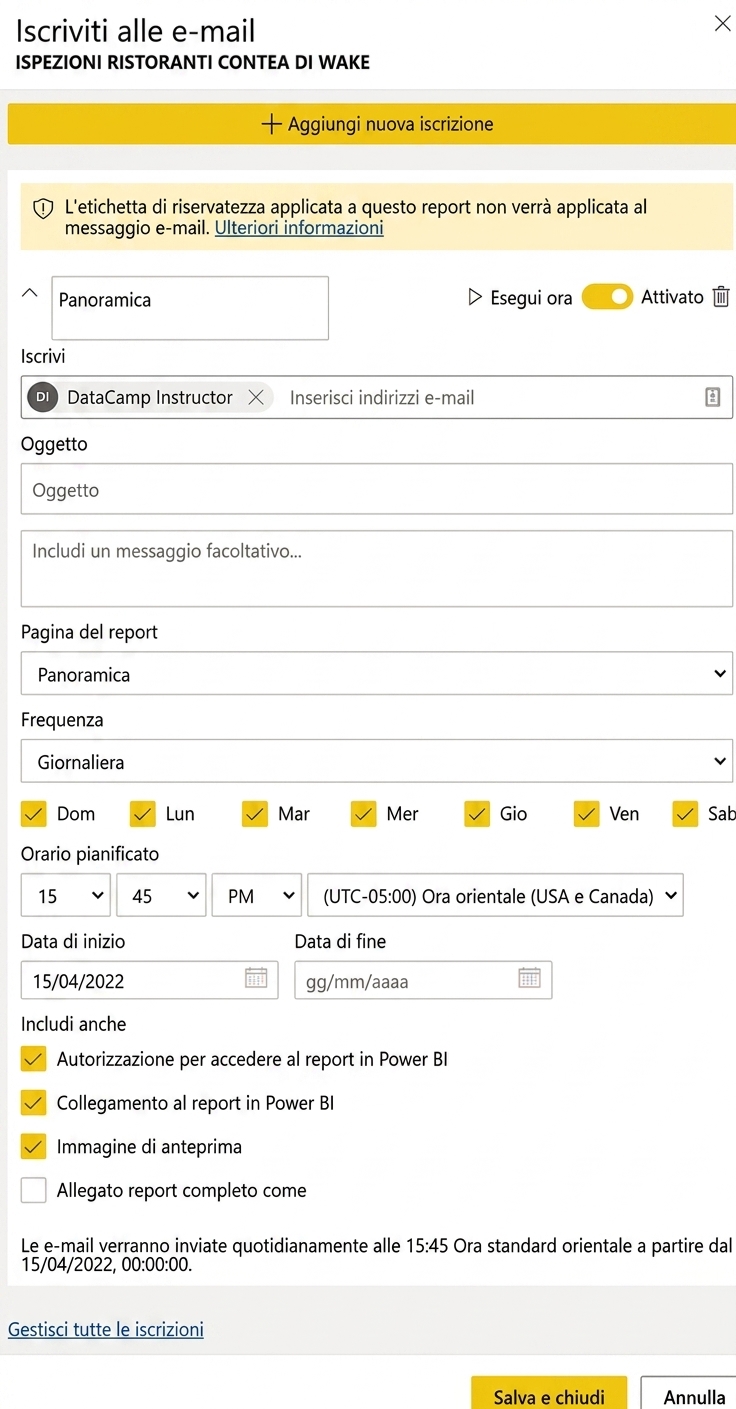736x1409 pixels.
Task: Uncheck the Lun day checkbox
Action: click(143, 814)
